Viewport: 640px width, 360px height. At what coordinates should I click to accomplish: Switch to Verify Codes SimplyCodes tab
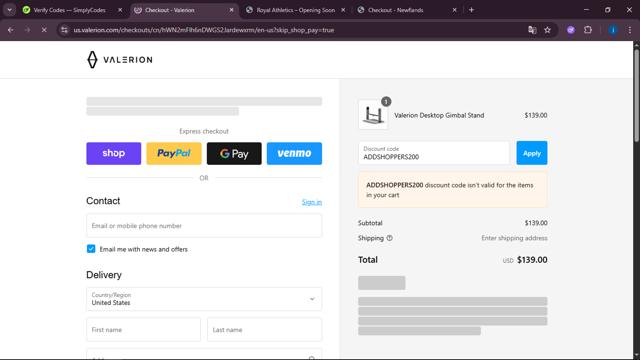(69, 10)
